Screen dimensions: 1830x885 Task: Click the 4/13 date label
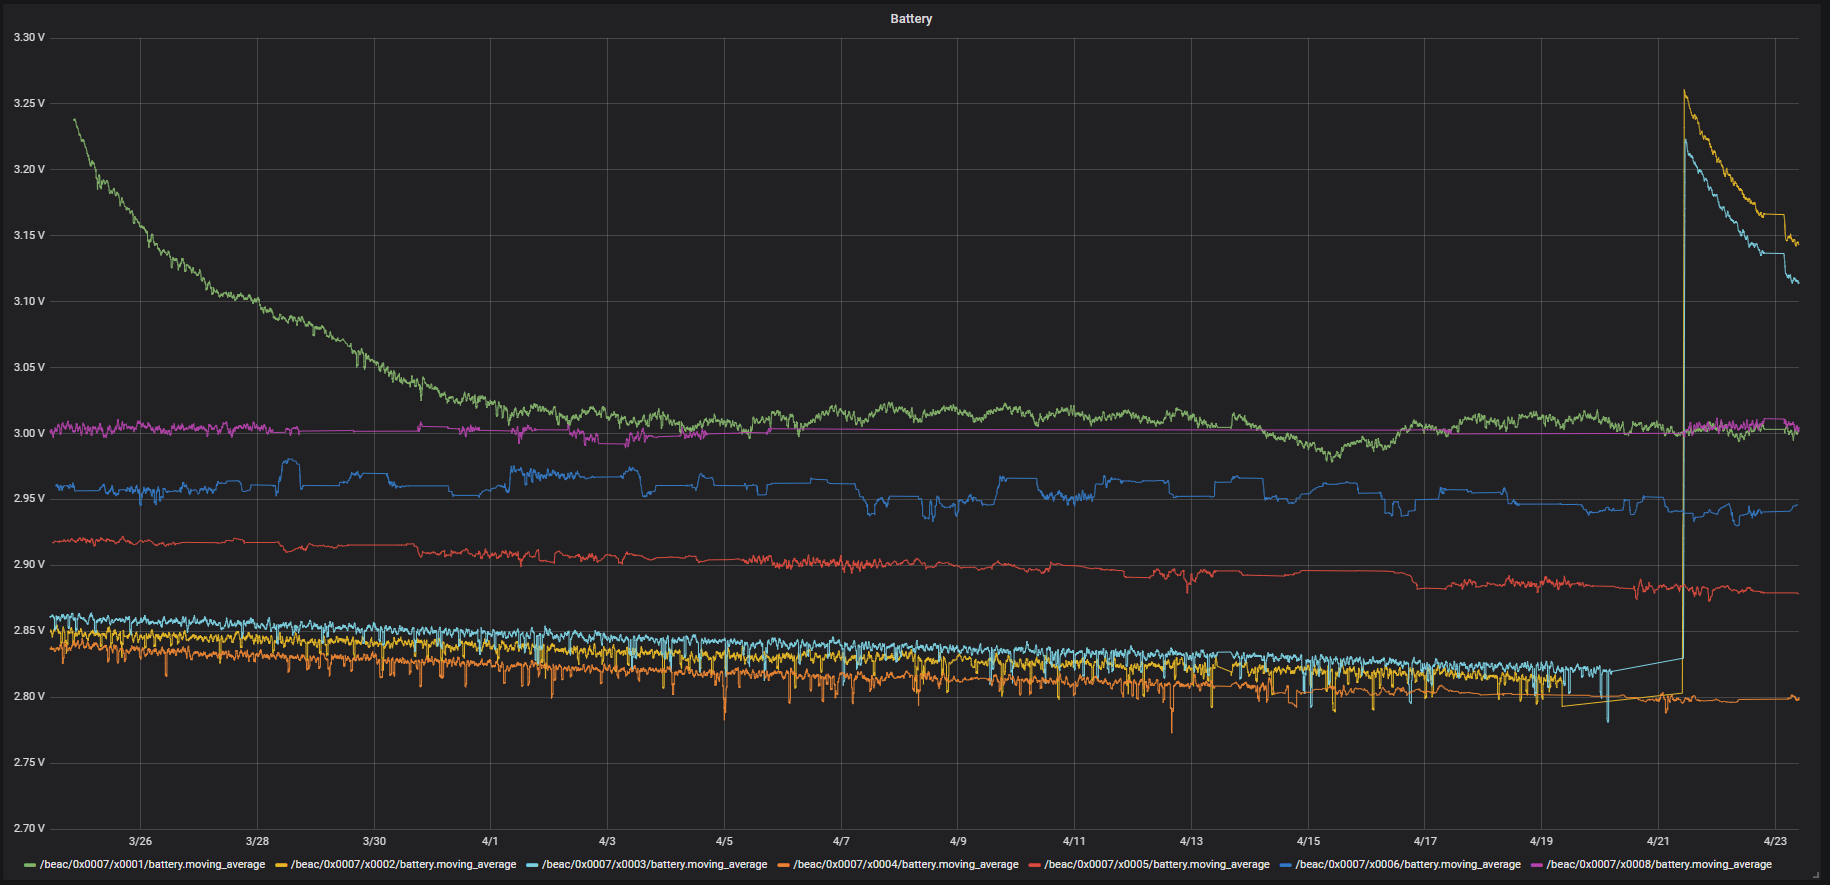(x=1191, y=841)
